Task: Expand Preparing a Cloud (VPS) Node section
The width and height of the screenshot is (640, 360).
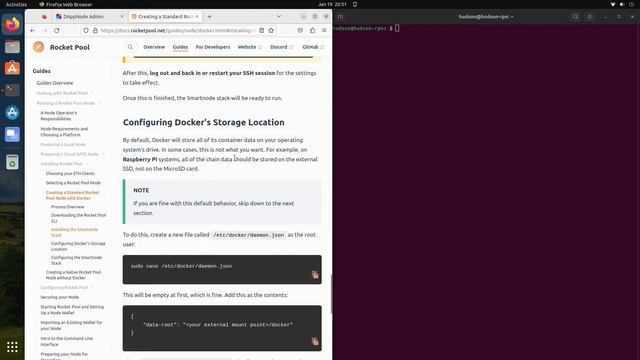Action: [x=72, y=154]
